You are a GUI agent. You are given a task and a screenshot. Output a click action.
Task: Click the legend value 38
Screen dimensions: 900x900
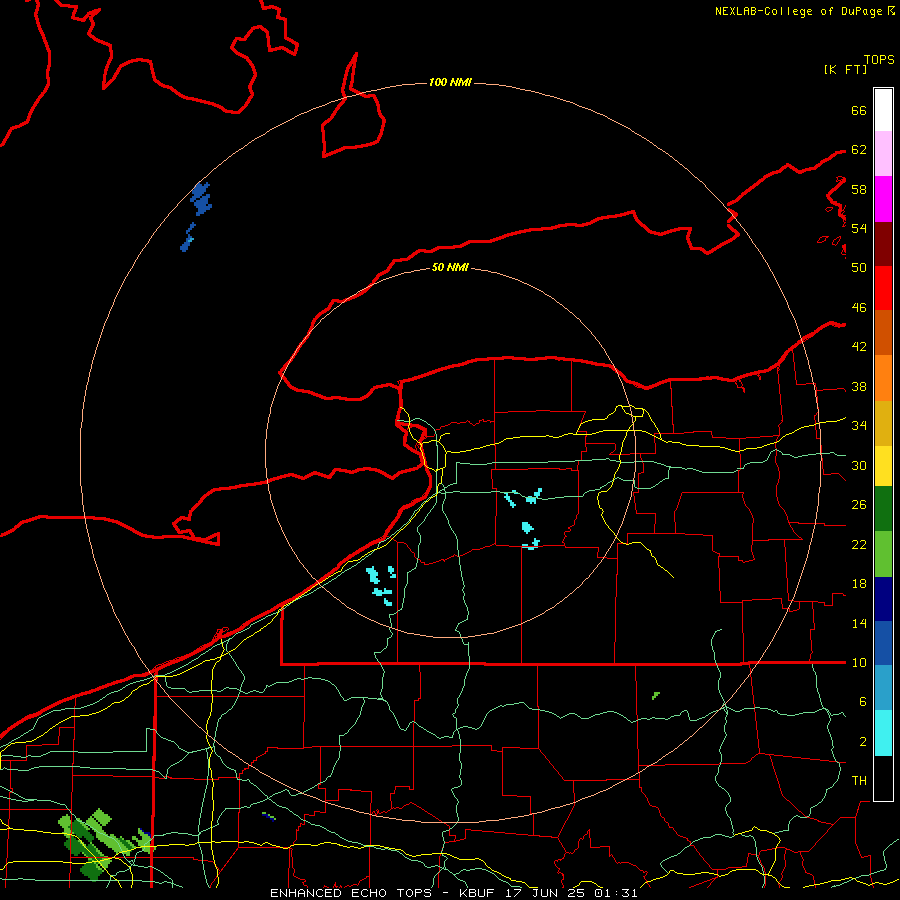tap(859, 387)
